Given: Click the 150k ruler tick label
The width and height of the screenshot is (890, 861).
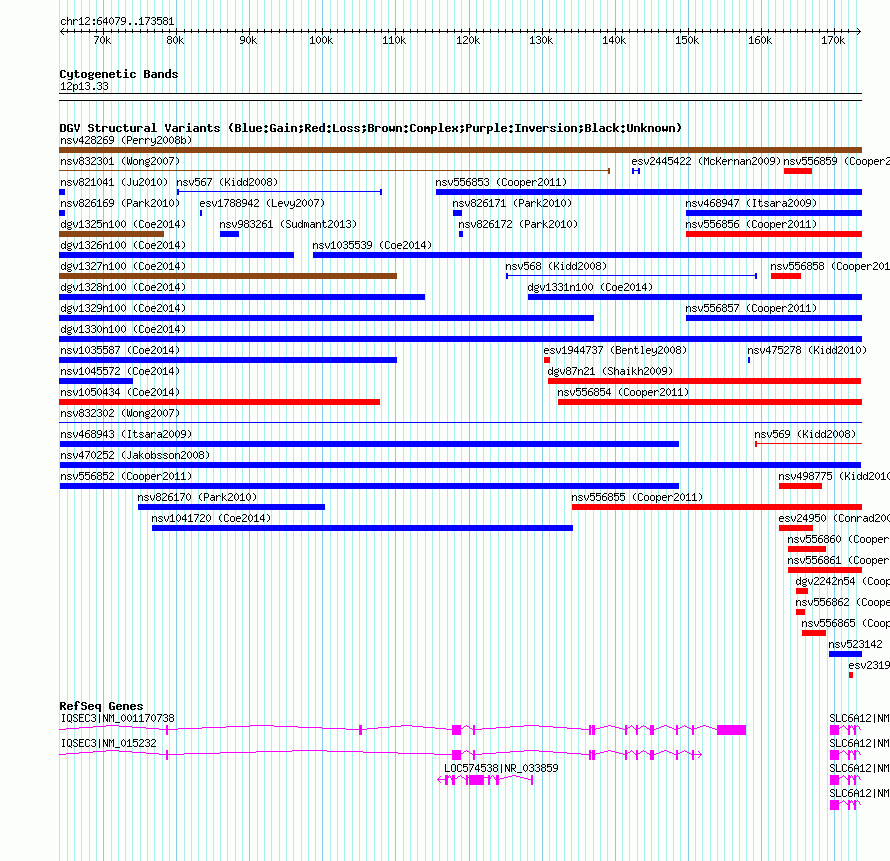Looking at the screenshot, I should [687, 41].
